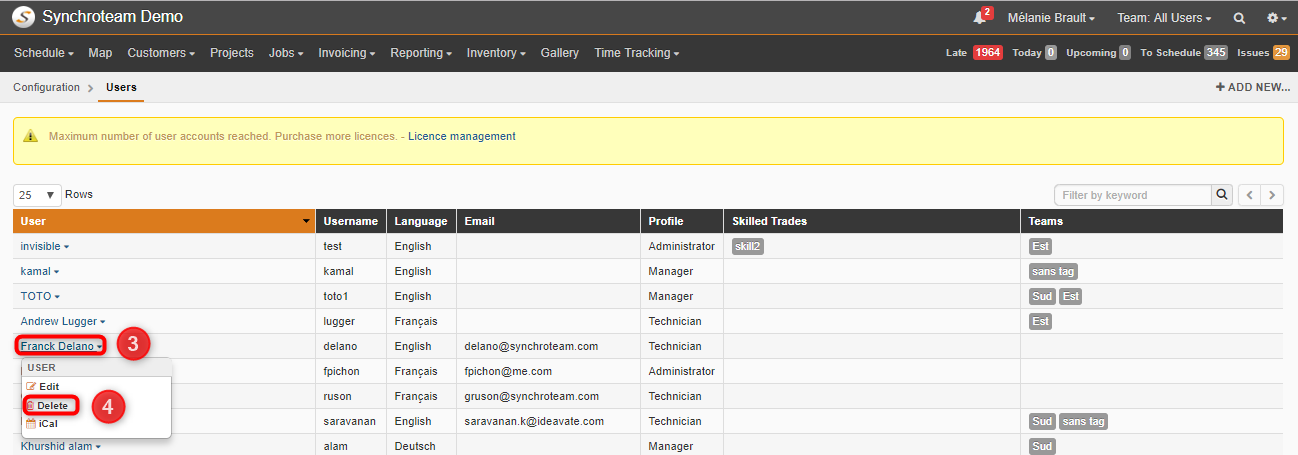The image size is (1298, 455).
Task: Open the Schedule menu
Action: (x=44, y=53)
